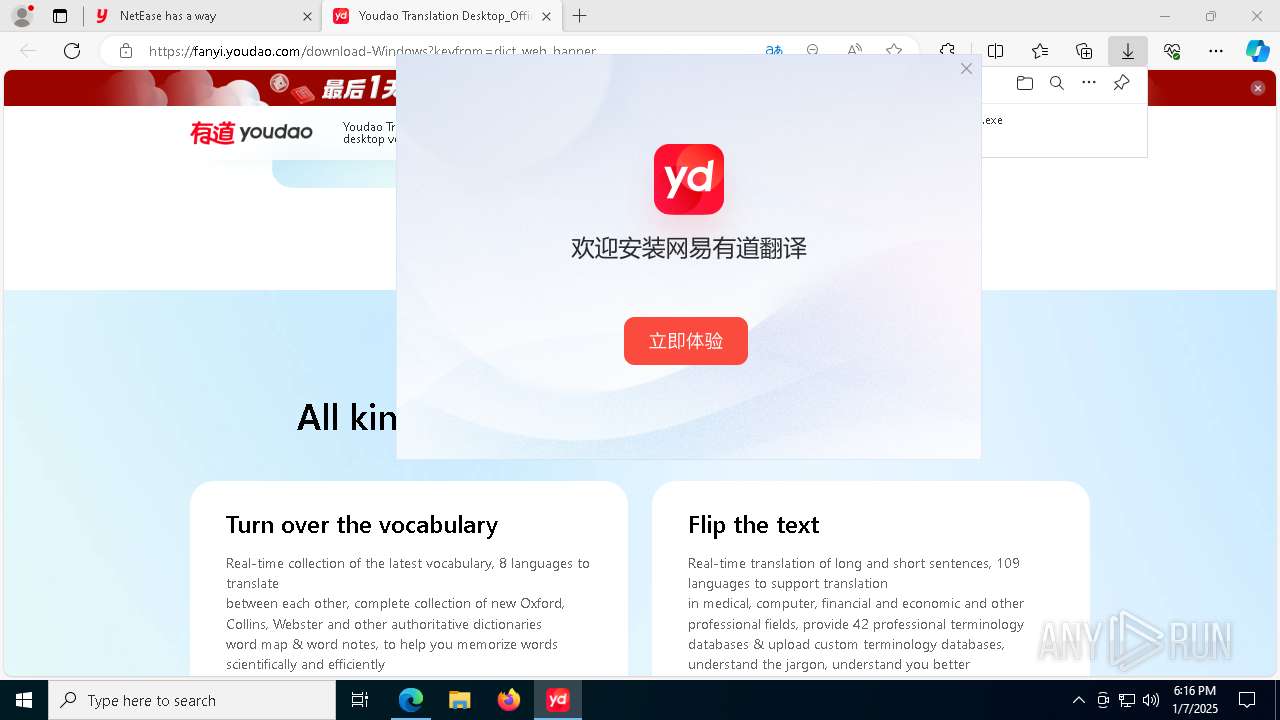This screenshot has width=1280, height=720.
Task: Toggle the Downloads toolbar button
Action: (x=1128, y=51)
